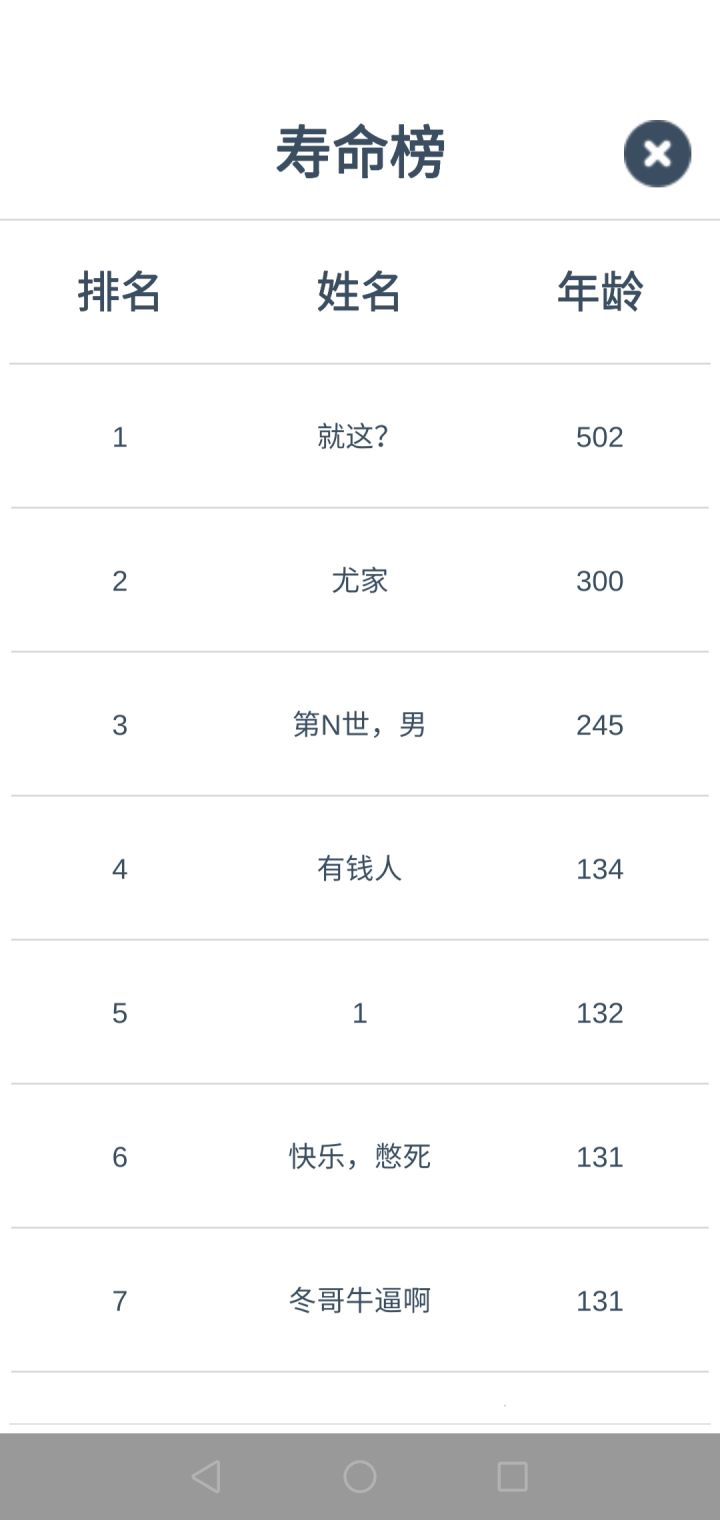Click the rank 5 row name 1
Screen dimensions: 720x1520
click(360, 1013)
